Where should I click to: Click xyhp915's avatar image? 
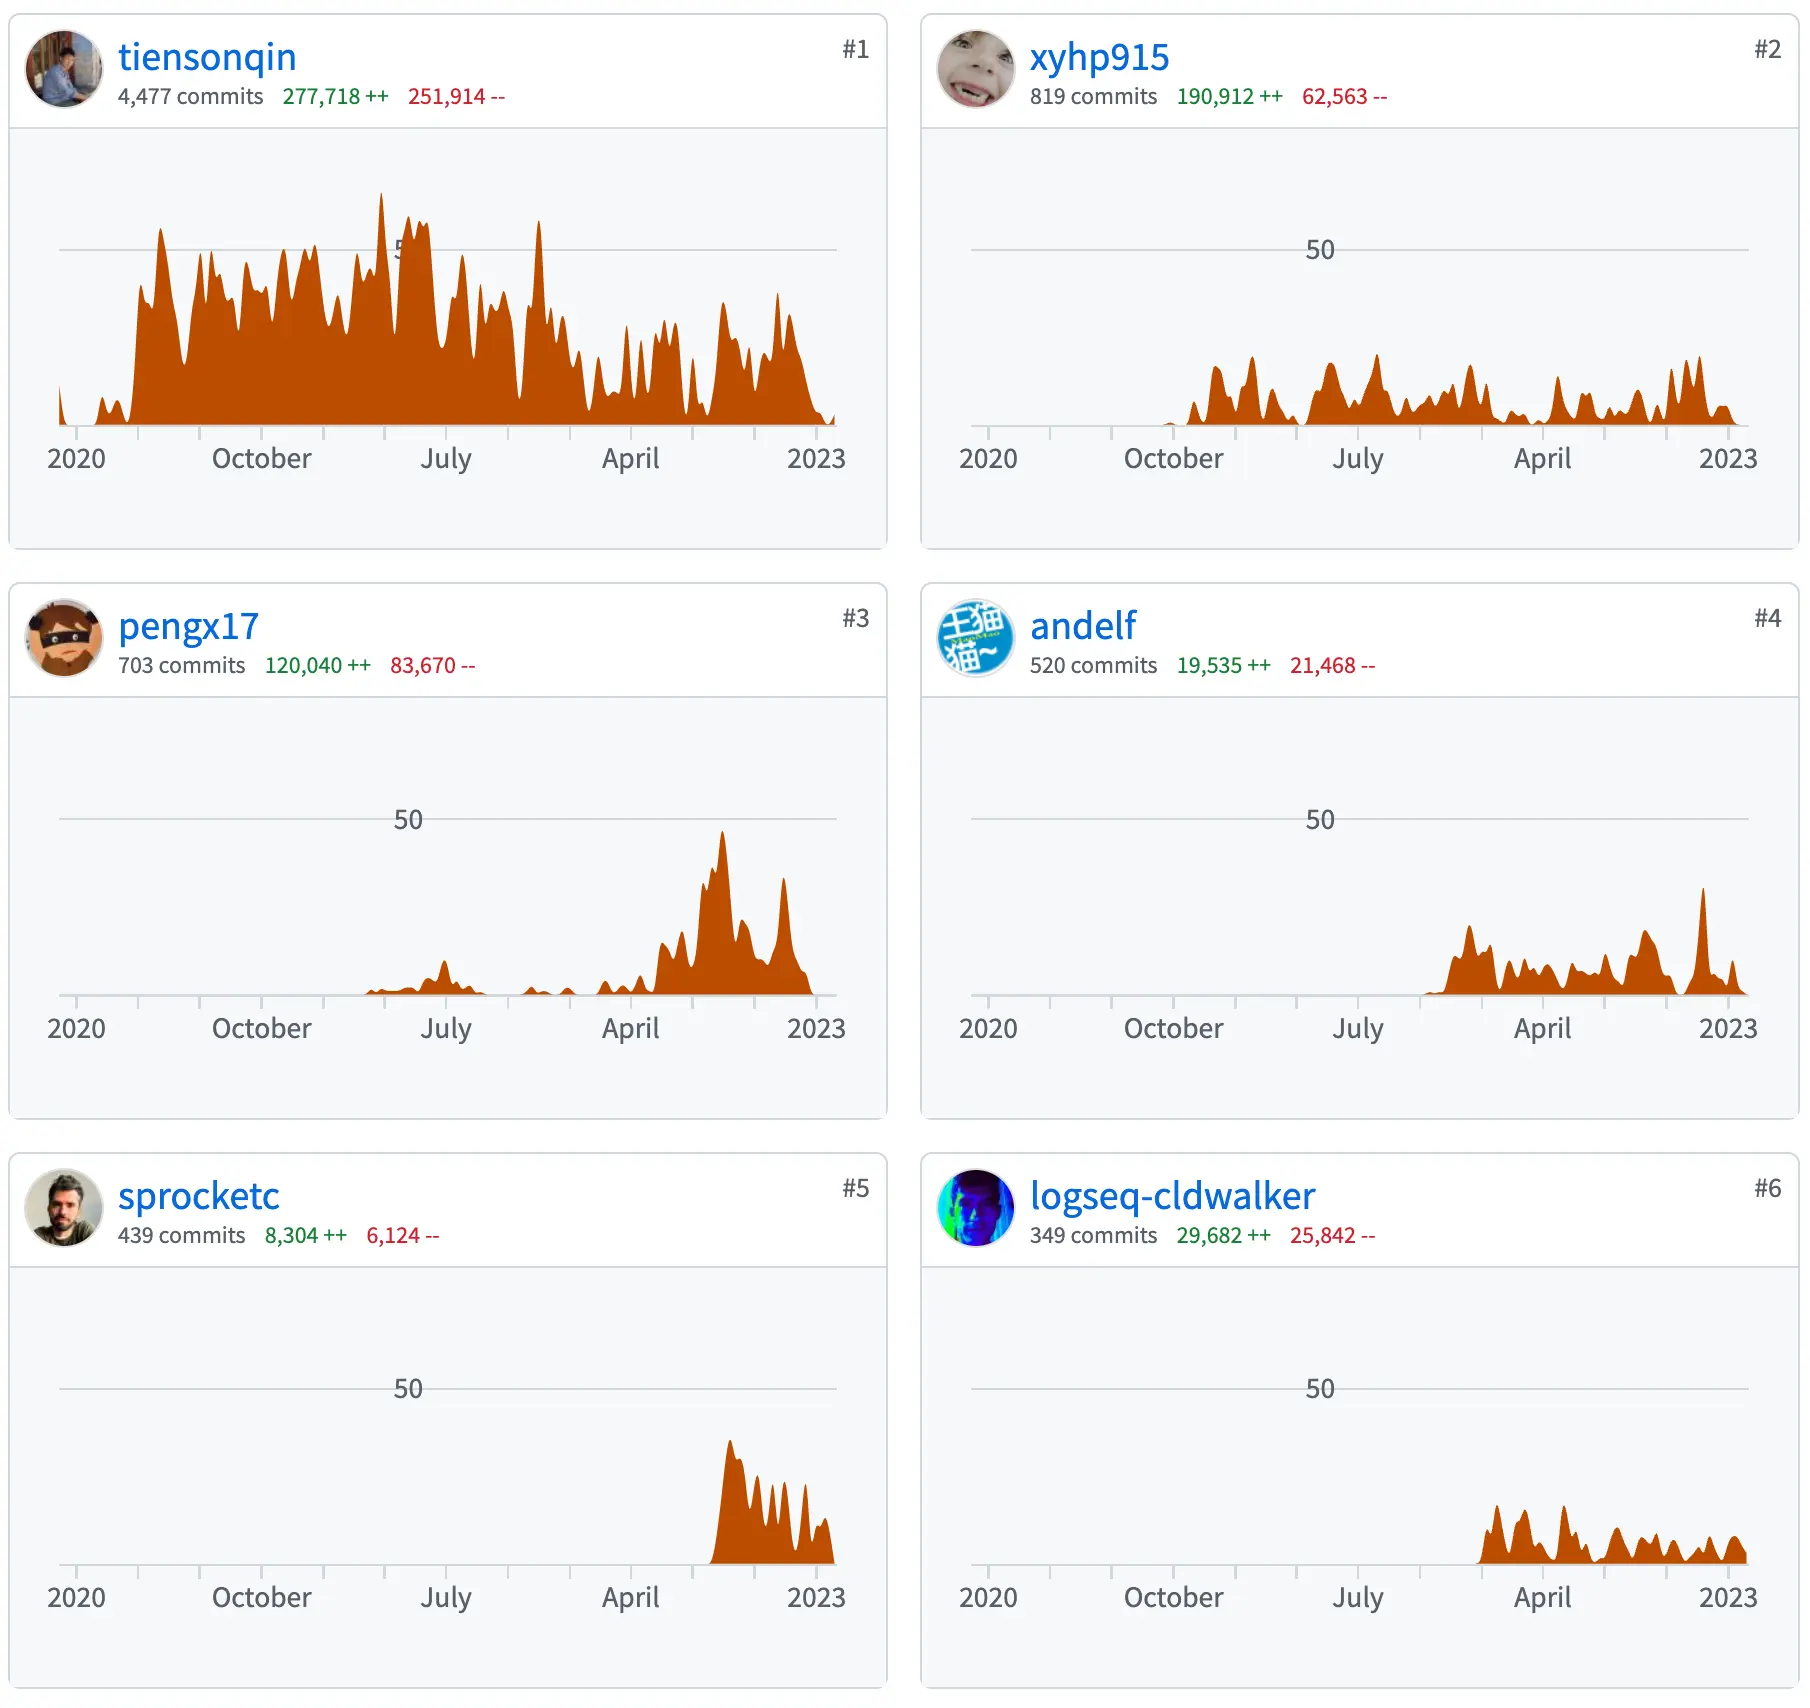tap(975, 69)
